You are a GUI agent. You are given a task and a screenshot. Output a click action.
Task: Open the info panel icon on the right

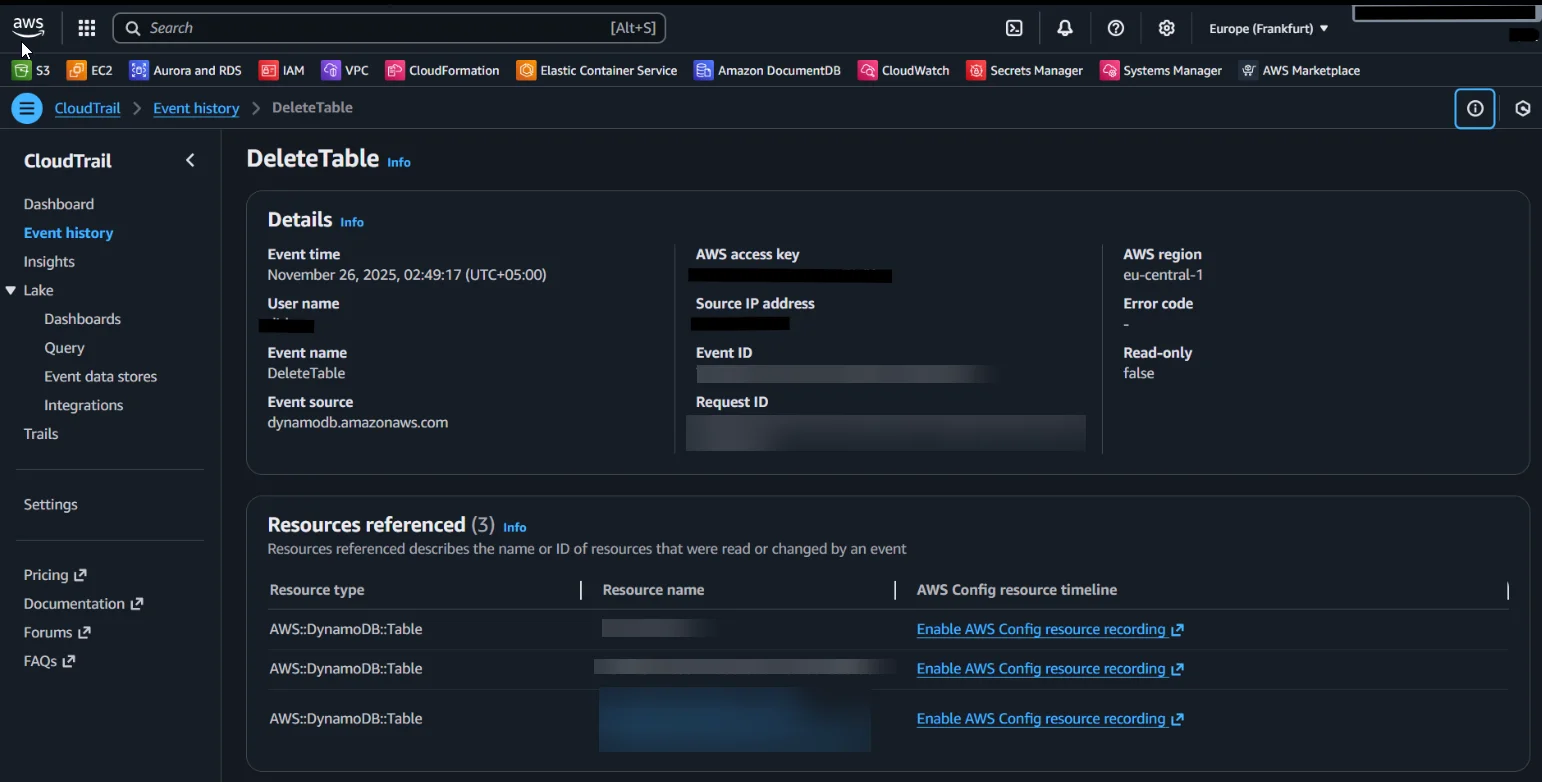coord(1474,108)
